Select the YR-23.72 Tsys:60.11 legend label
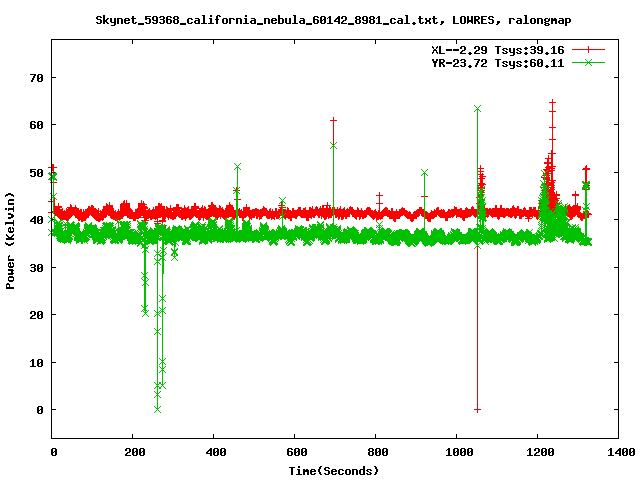 [x=498, y=63]
